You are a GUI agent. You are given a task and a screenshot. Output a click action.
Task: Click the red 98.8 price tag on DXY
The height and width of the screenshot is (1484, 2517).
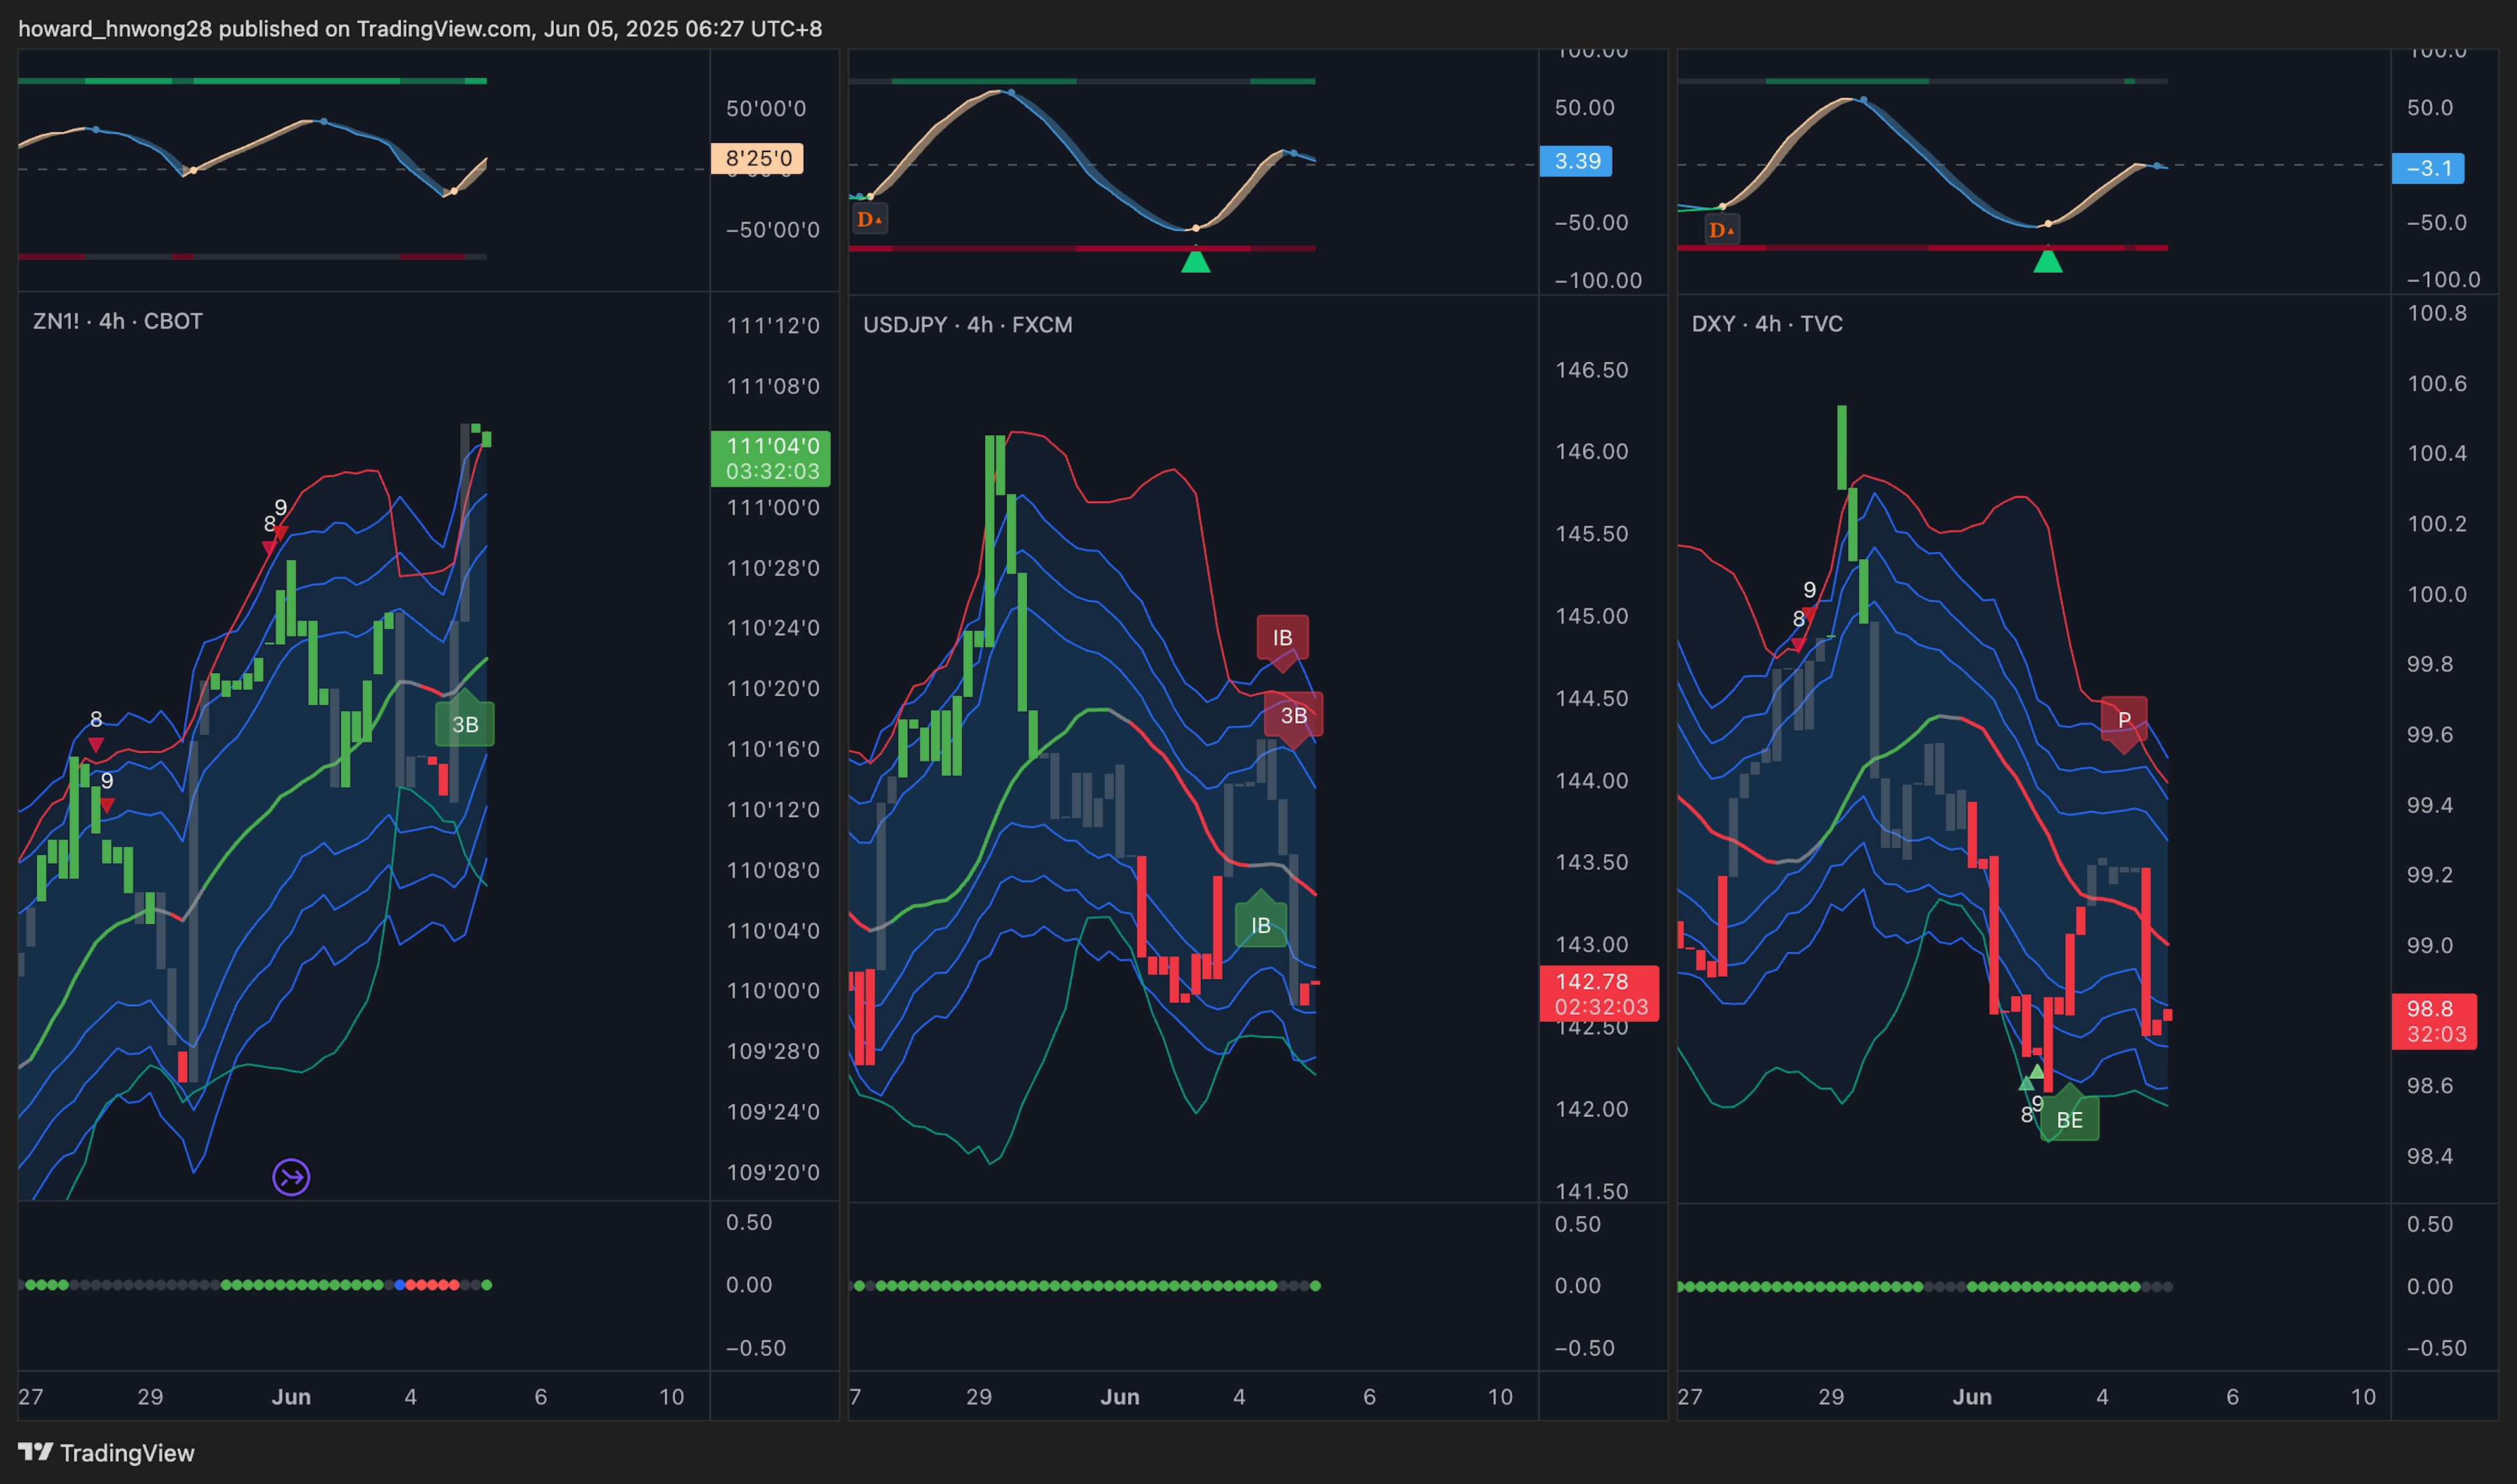pos(2433,1021)
